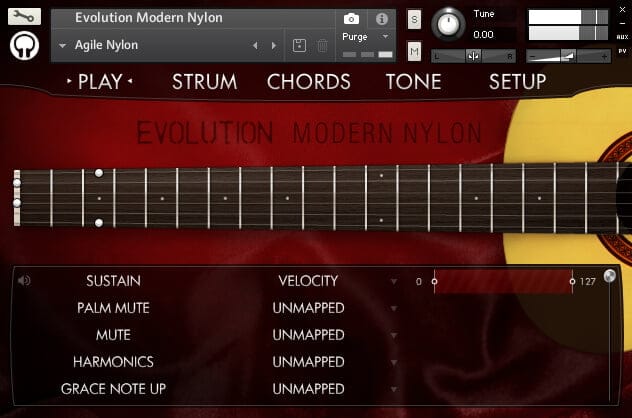Click the output volume slider

tap(569, 56)
